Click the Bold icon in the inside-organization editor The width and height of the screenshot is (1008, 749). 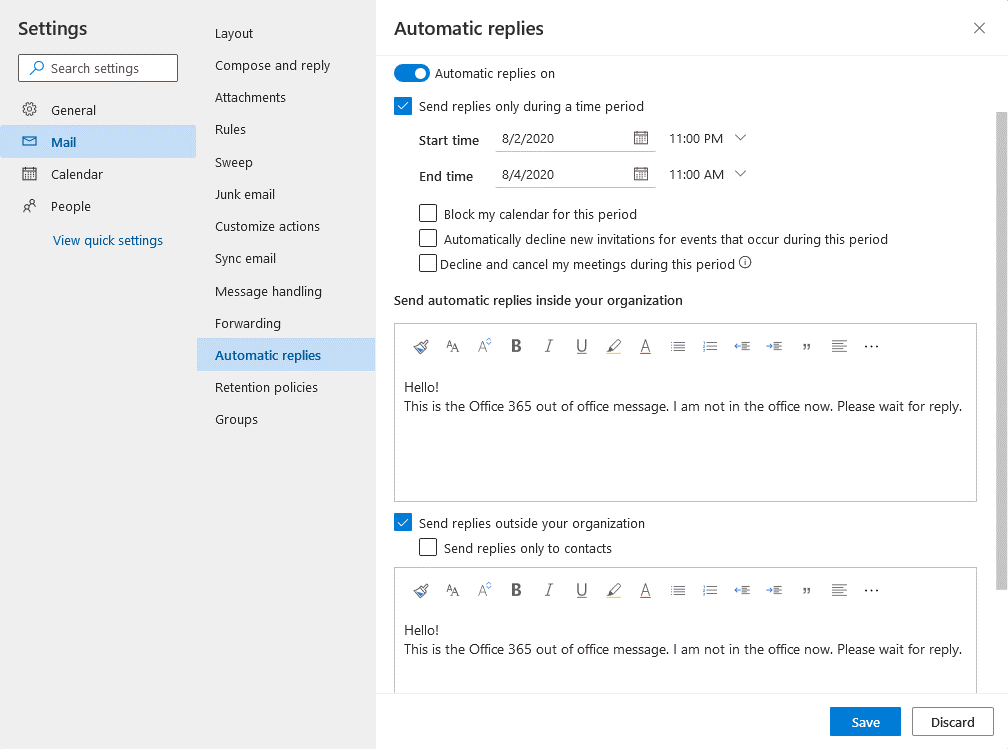point(516,346)
